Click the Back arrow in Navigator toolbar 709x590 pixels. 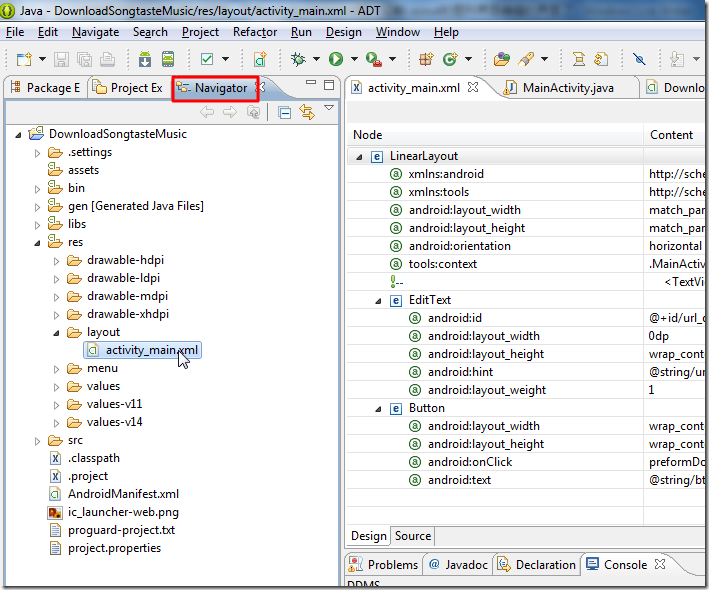(x=207, y=112)
